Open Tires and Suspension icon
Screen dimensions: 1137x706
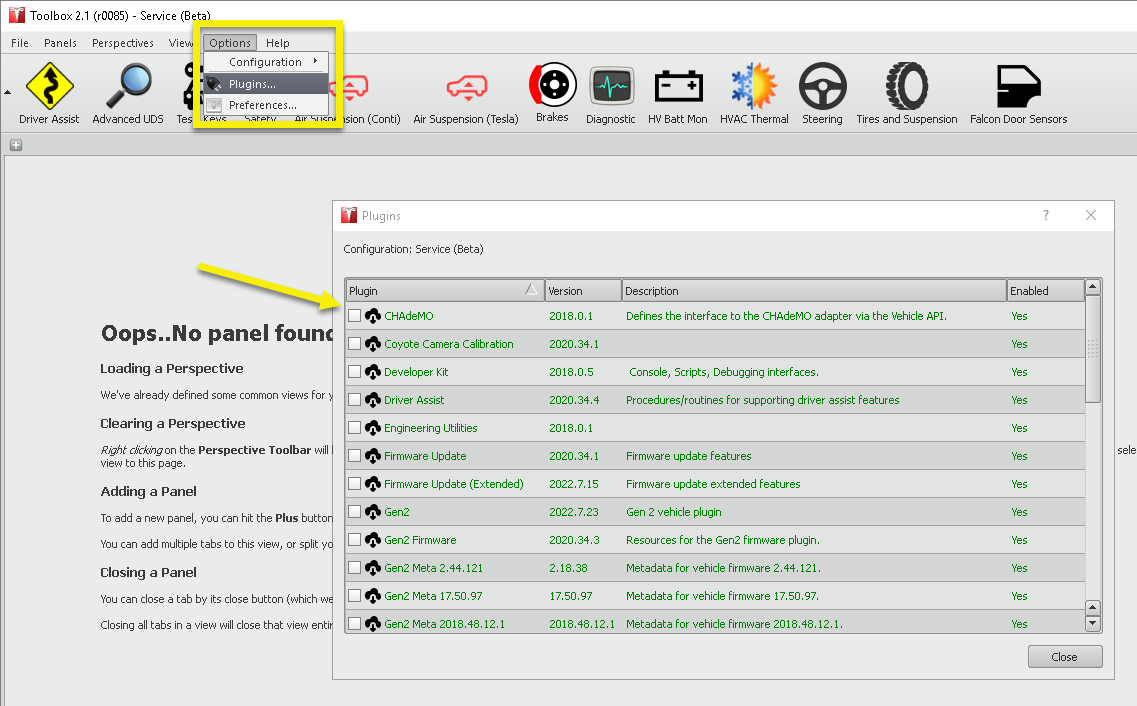point(906,88)
